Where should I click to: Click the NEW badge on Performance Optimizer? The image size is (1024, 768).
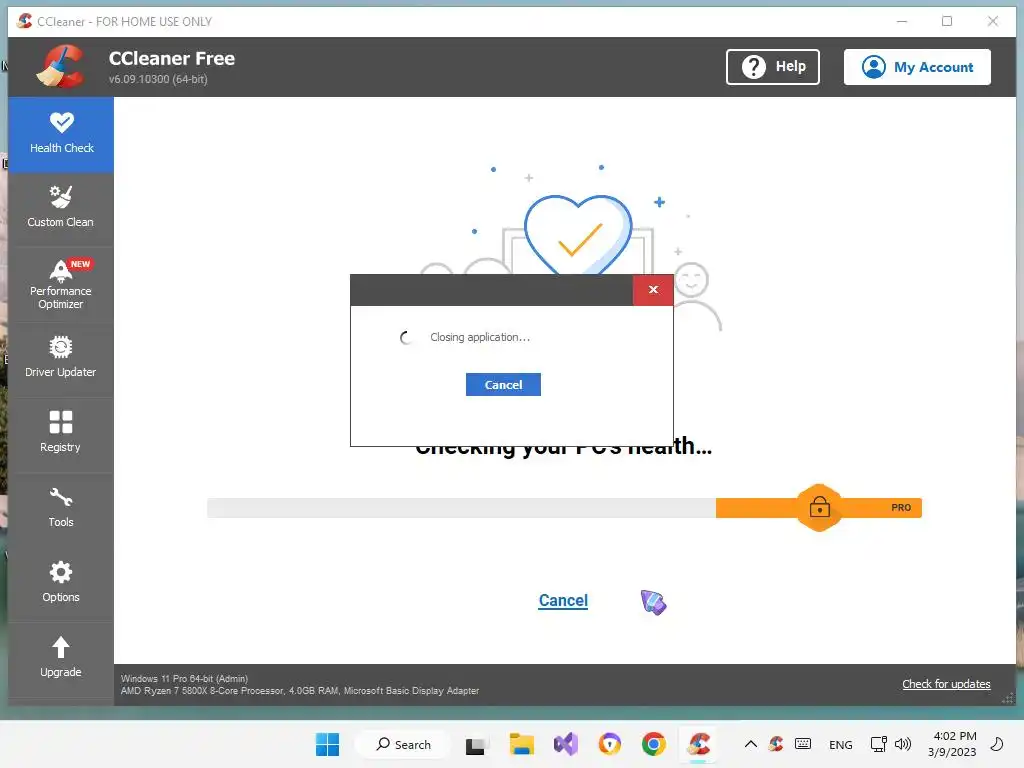pyautogui.click(x=80, y=264)
